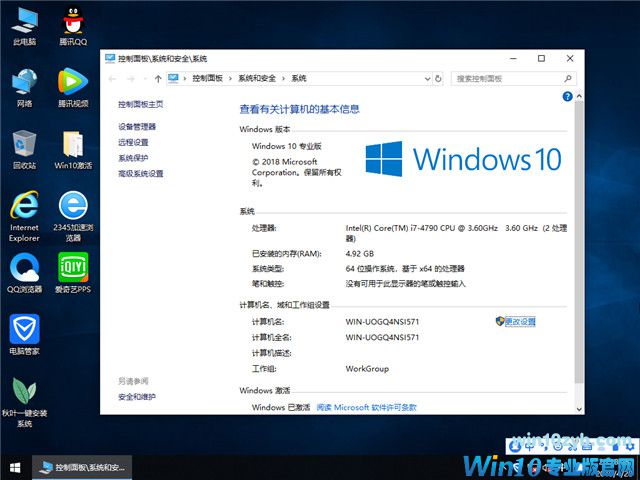The width and height of the screenshot is (640, 480).
Task: Open 远程设置 link
Action: [133, 142]
